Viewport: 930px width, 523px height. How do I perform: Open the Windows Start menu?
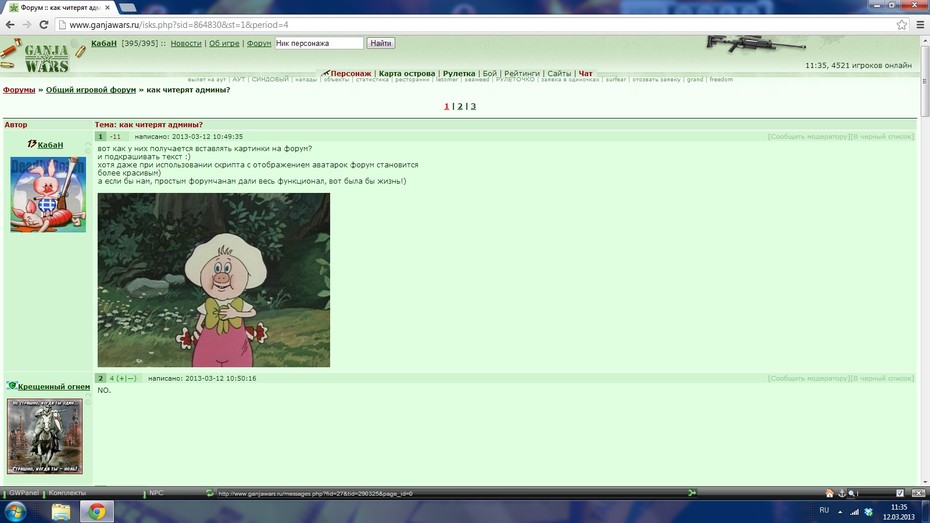[x=15, y=511]
